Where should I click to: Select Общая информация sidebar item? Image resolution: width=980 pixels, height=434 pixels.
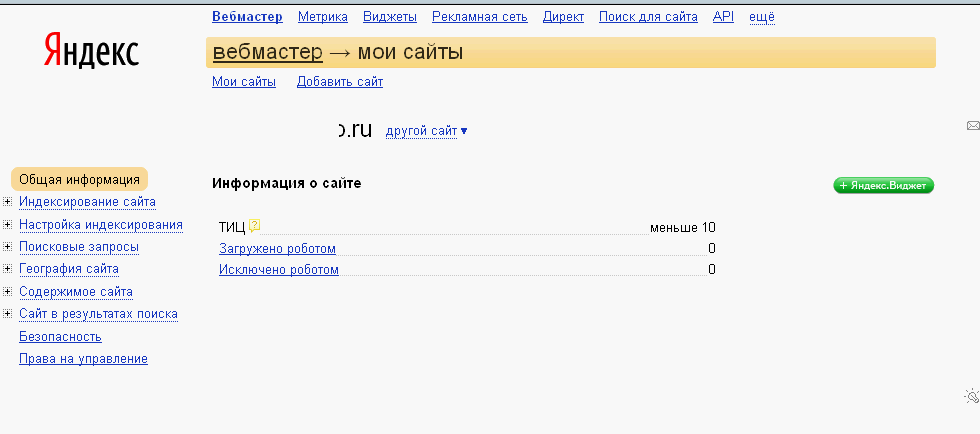pos(79,179)
